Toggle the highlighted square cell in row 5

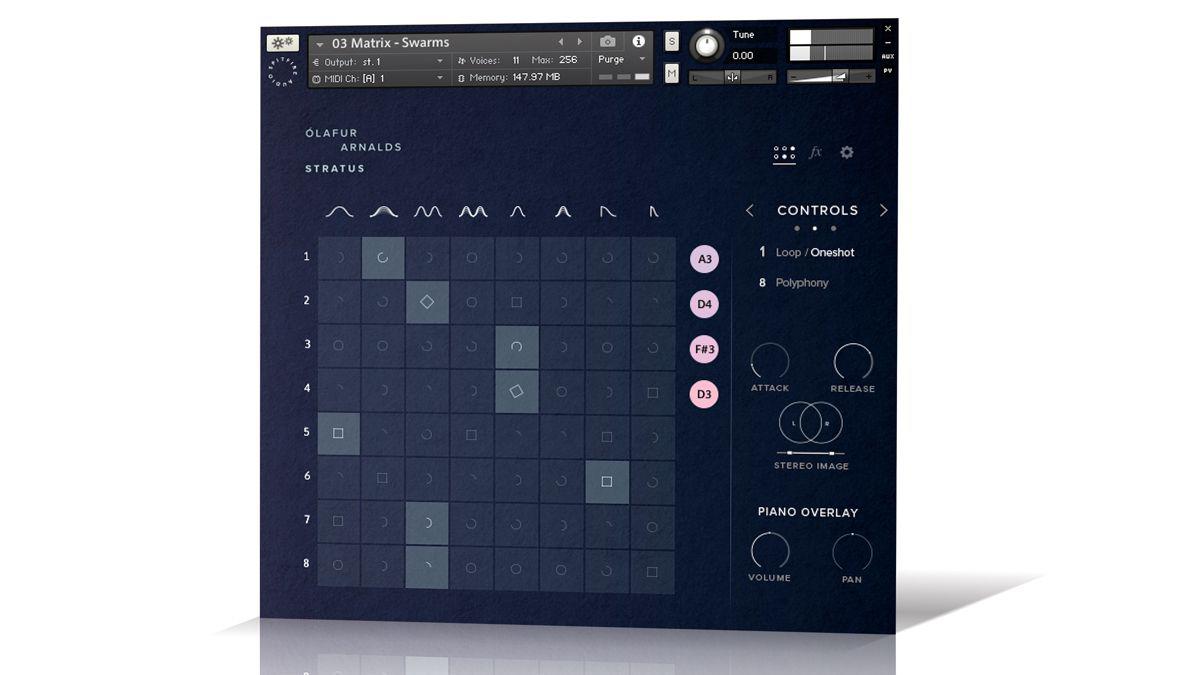[338, 434]
